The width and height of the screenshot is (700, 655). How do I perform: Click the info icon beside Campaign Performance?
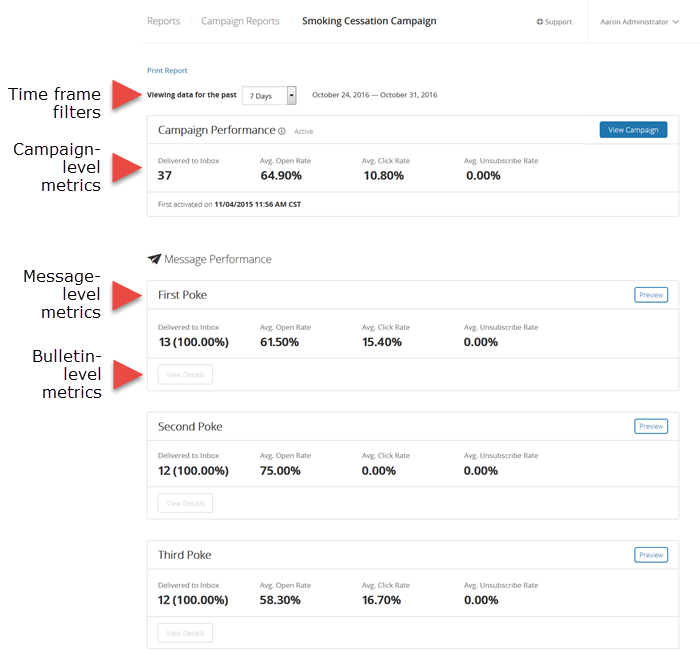[282, 131]
